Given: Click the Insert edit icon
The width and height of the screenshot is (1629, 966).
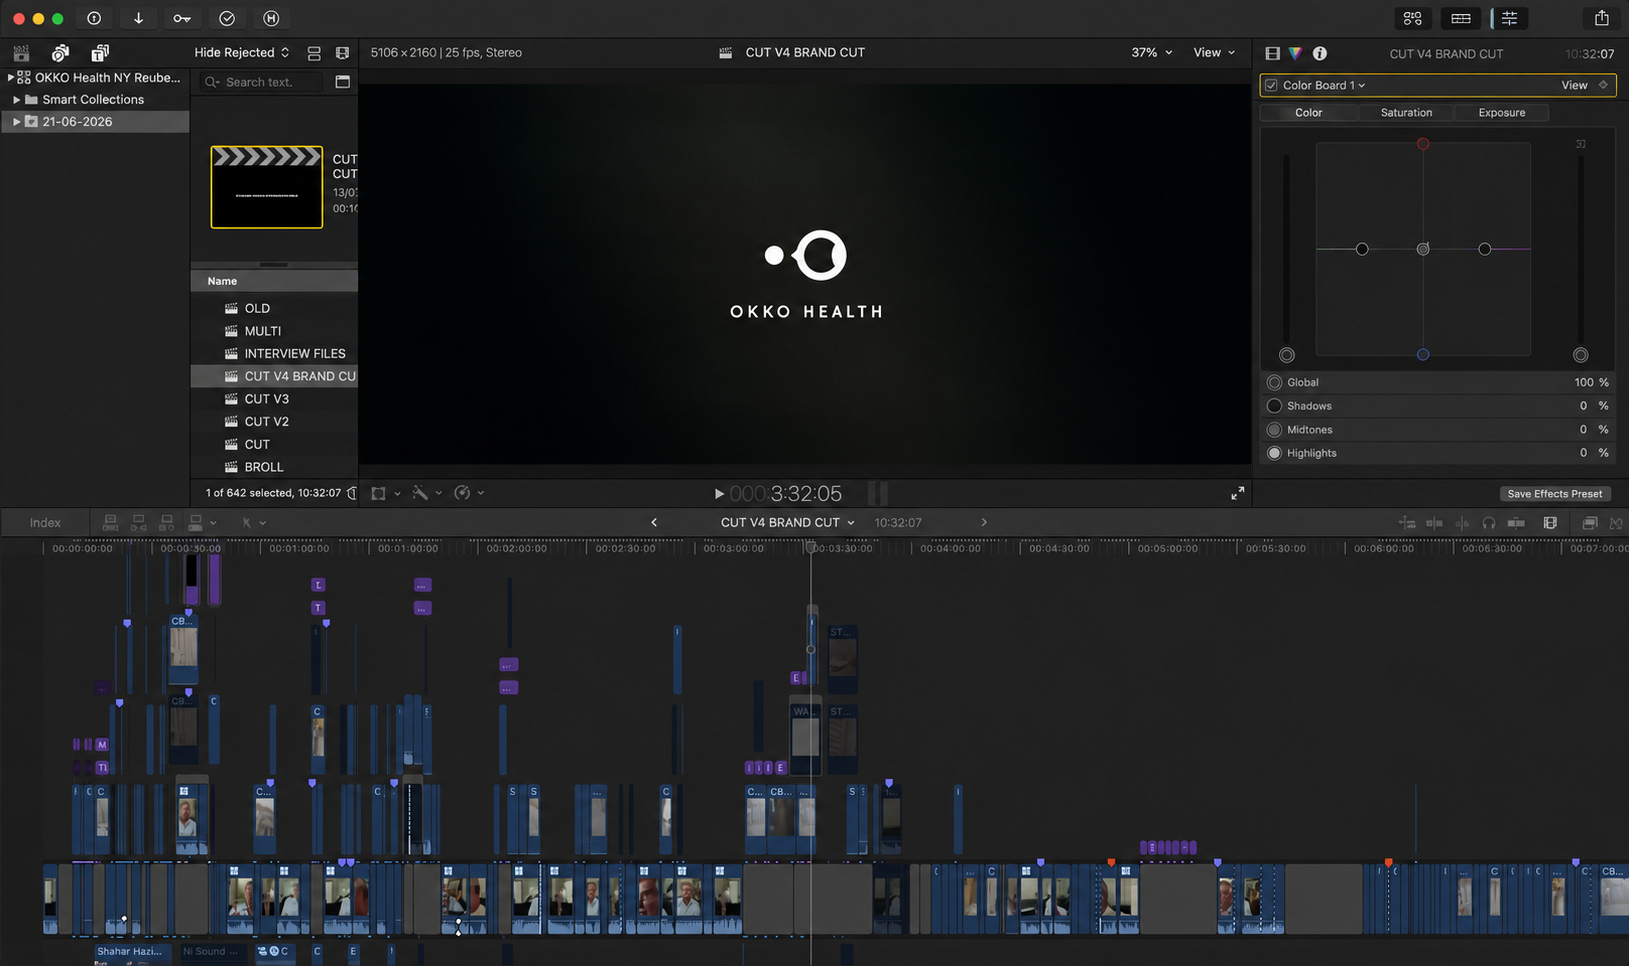Looking at the screenshot, I should click(139, 522).
